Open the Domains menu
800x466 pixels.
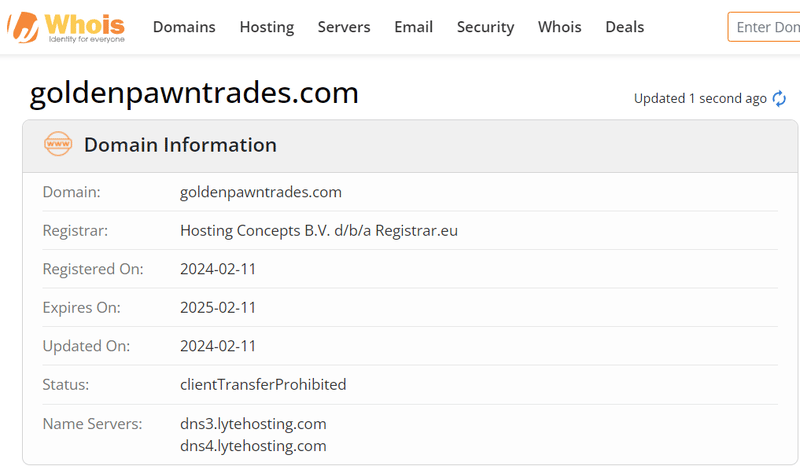tap(184, 27)
